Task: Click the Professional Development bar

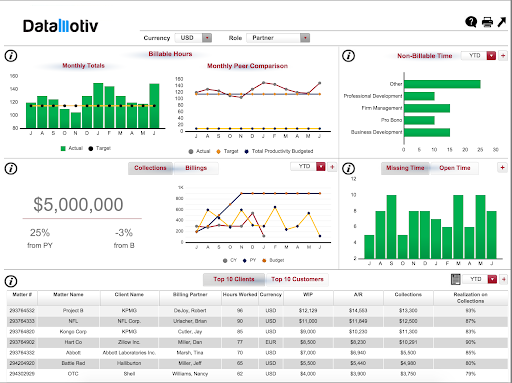Action: [x=419, y=96]
